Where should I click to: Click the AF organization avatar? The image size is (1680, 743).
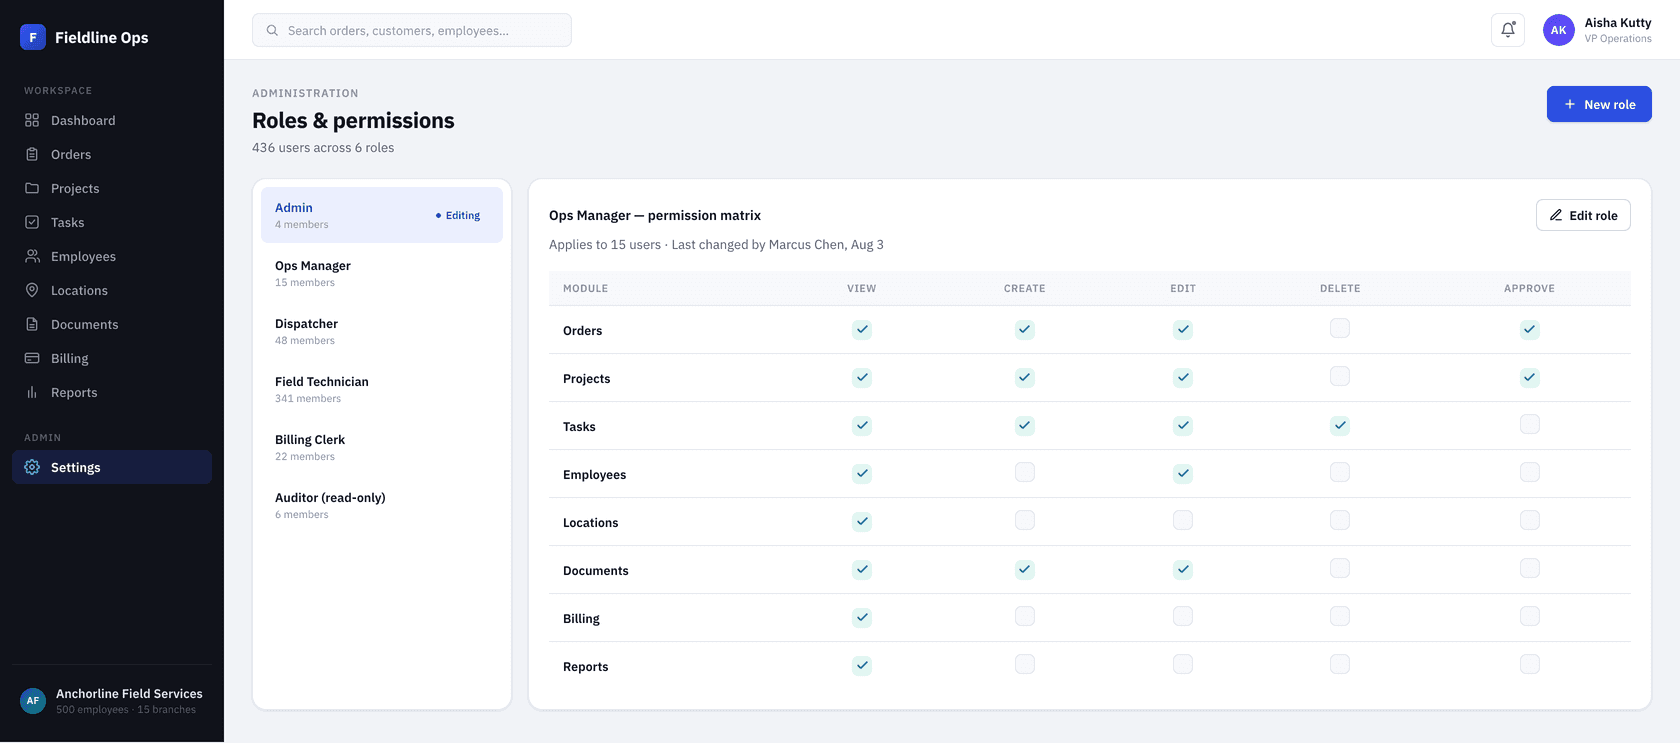33,700
